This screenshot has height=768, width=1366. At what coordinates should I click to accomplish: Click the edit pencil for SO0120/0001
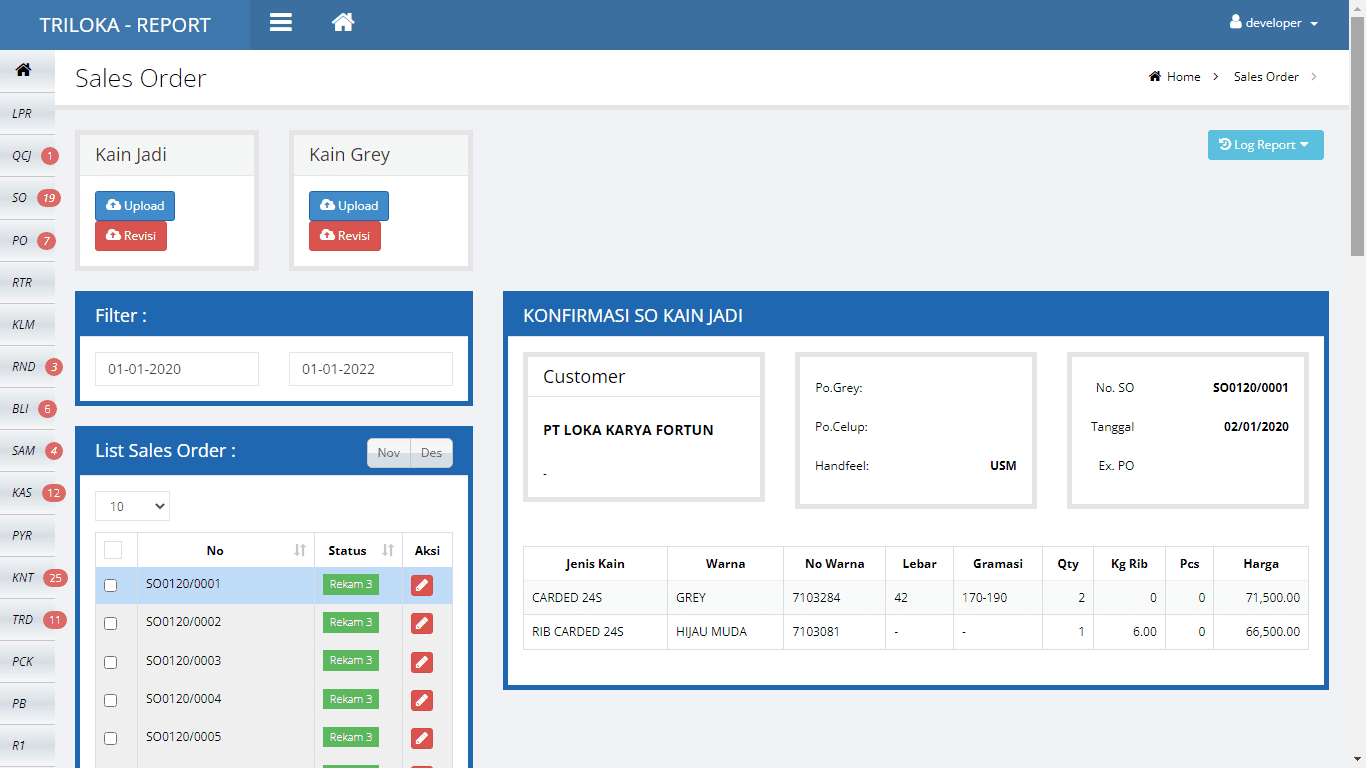coord(422,585)
